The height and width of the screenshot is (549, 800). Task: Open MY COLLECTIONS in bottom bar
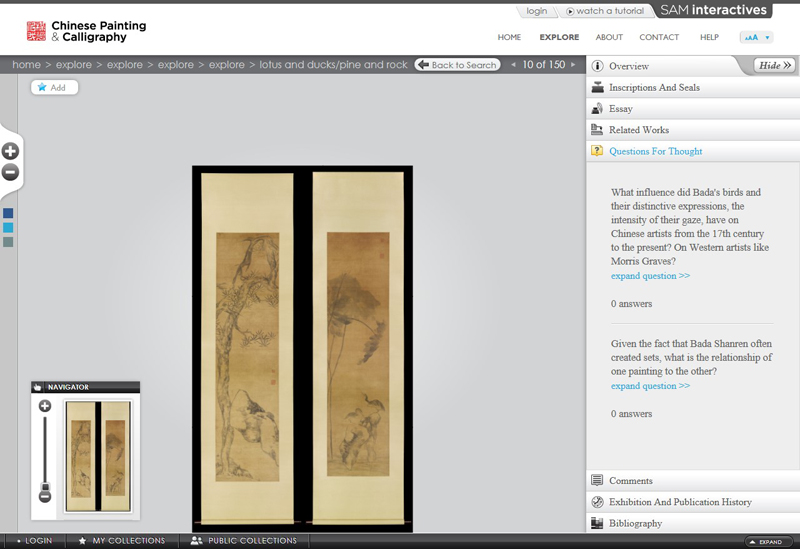121,541
